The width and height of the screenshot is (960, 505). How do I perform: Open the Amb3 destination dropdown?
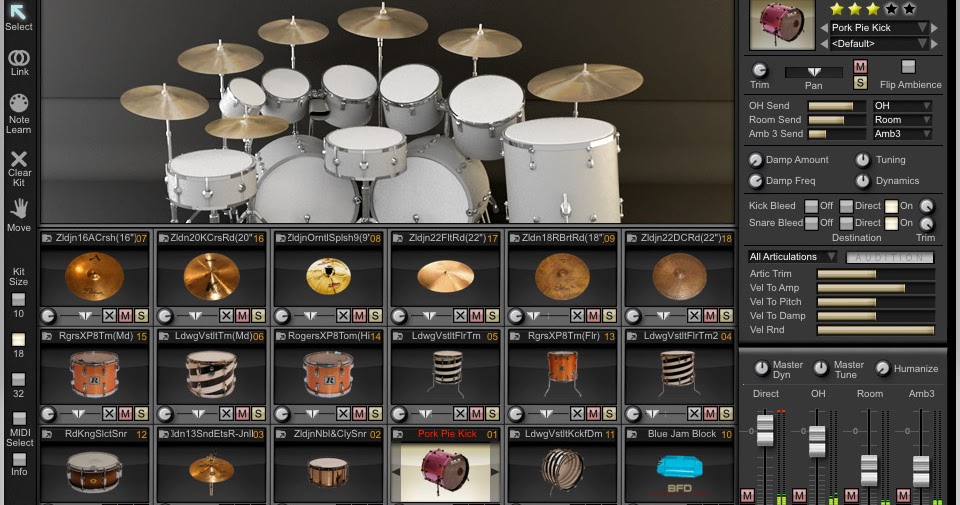tap(902, 133)
